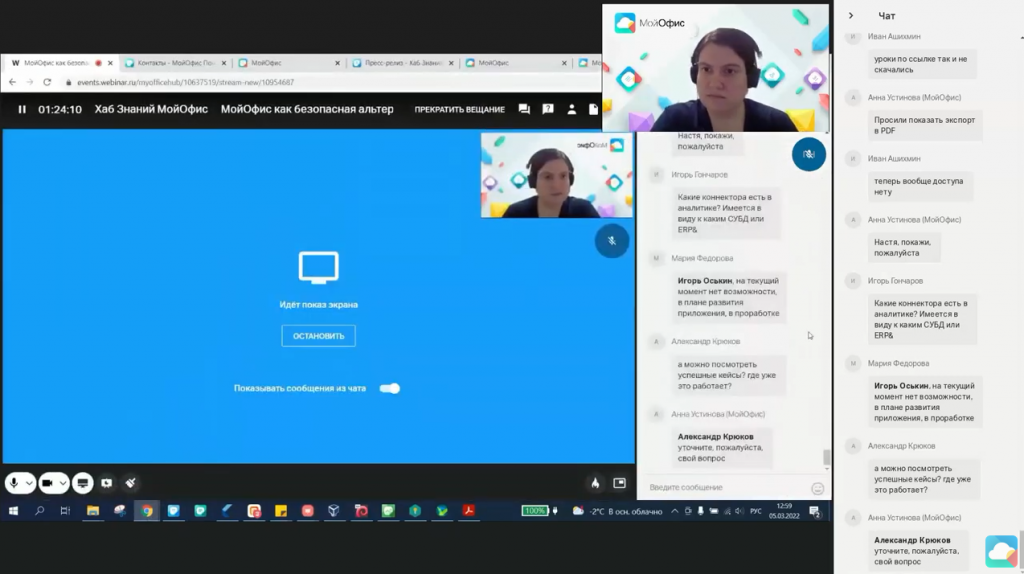Image resolution: width=1024 pixels, height=574 pixels.
Task: Switch to Контакты - МойОфис browser tab
Action: click(x=175, y=63)
